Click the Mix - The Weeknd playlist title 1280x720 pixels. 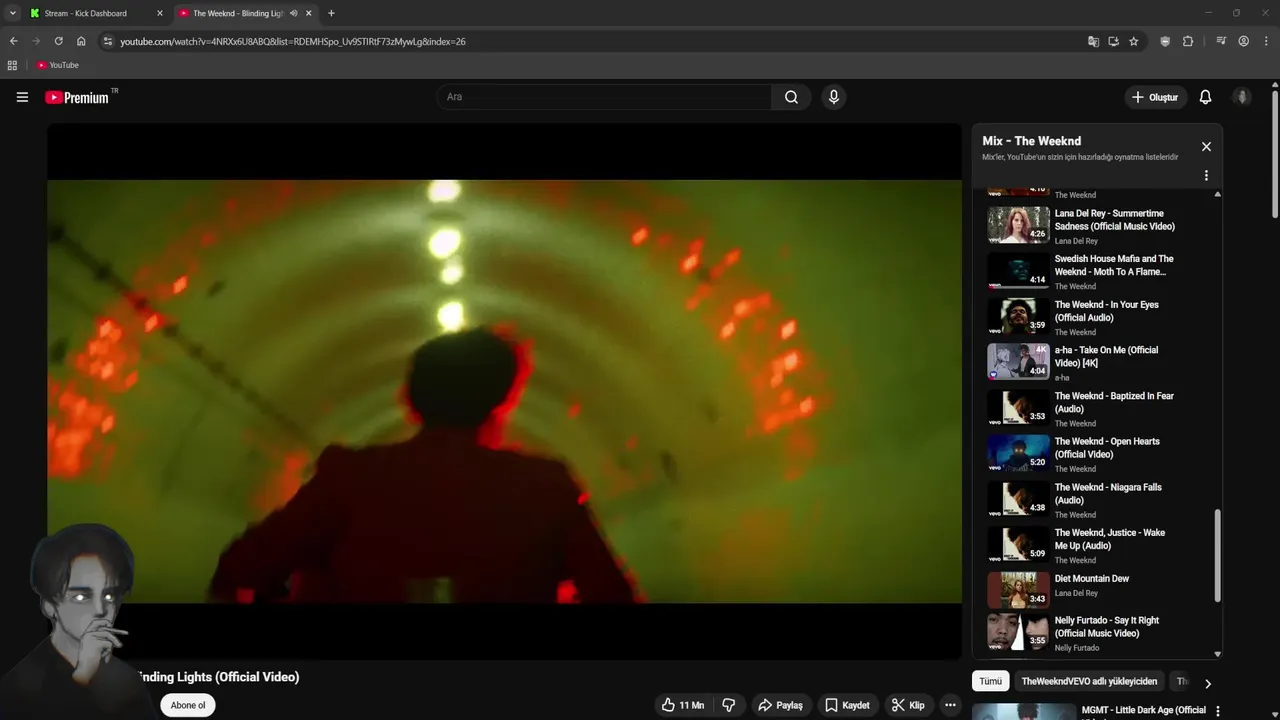click(x=1031, y=141)
